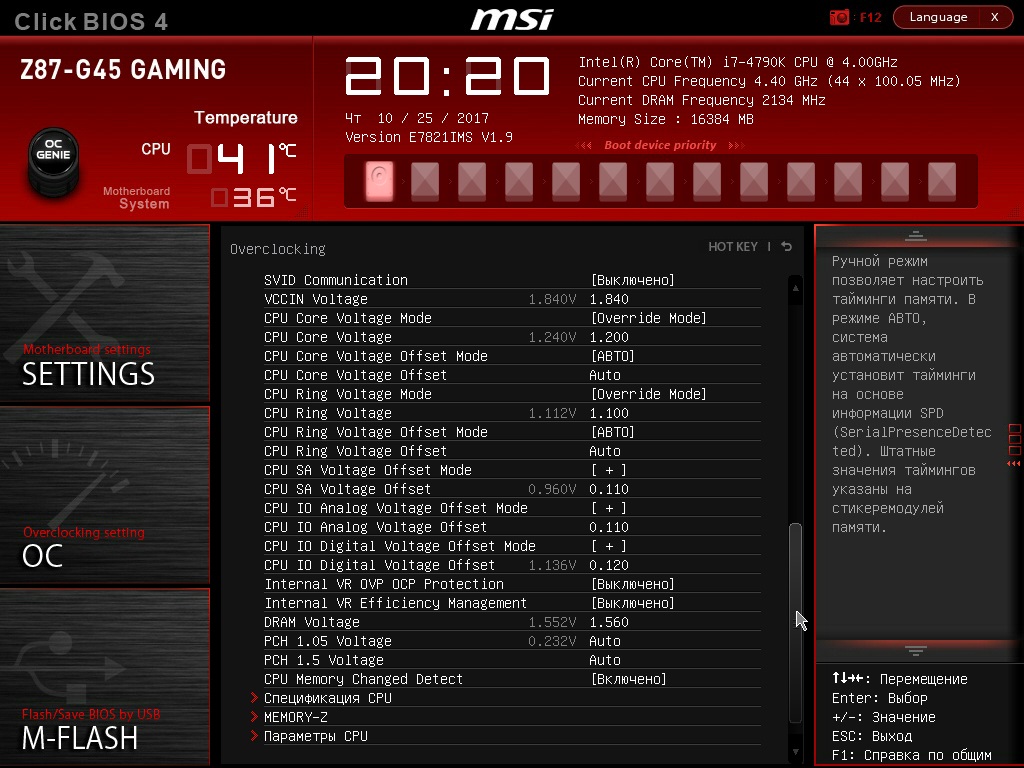The image size is (1024, 768).
Task: Open the SETTINGS section
Action: (105, 313)
